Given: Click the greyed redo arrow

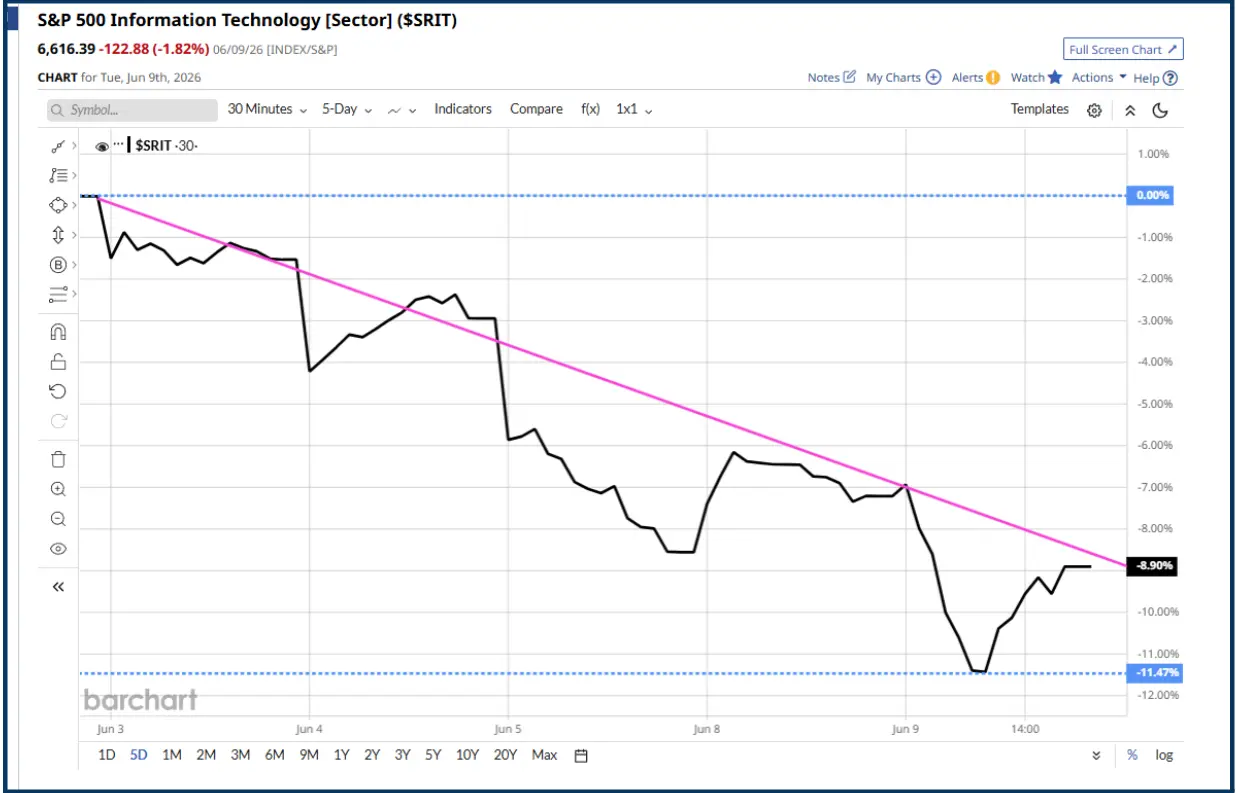Looking at the screenshot, I should click(57, 421).
